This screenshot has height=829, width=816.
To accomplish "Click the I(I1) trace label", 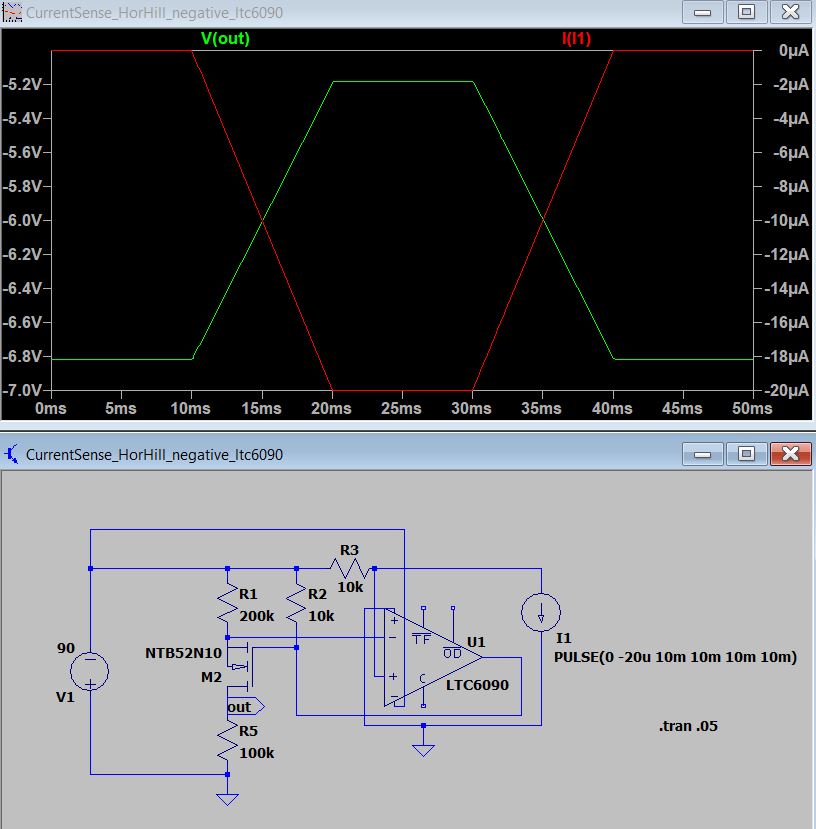I will (576, 39).
